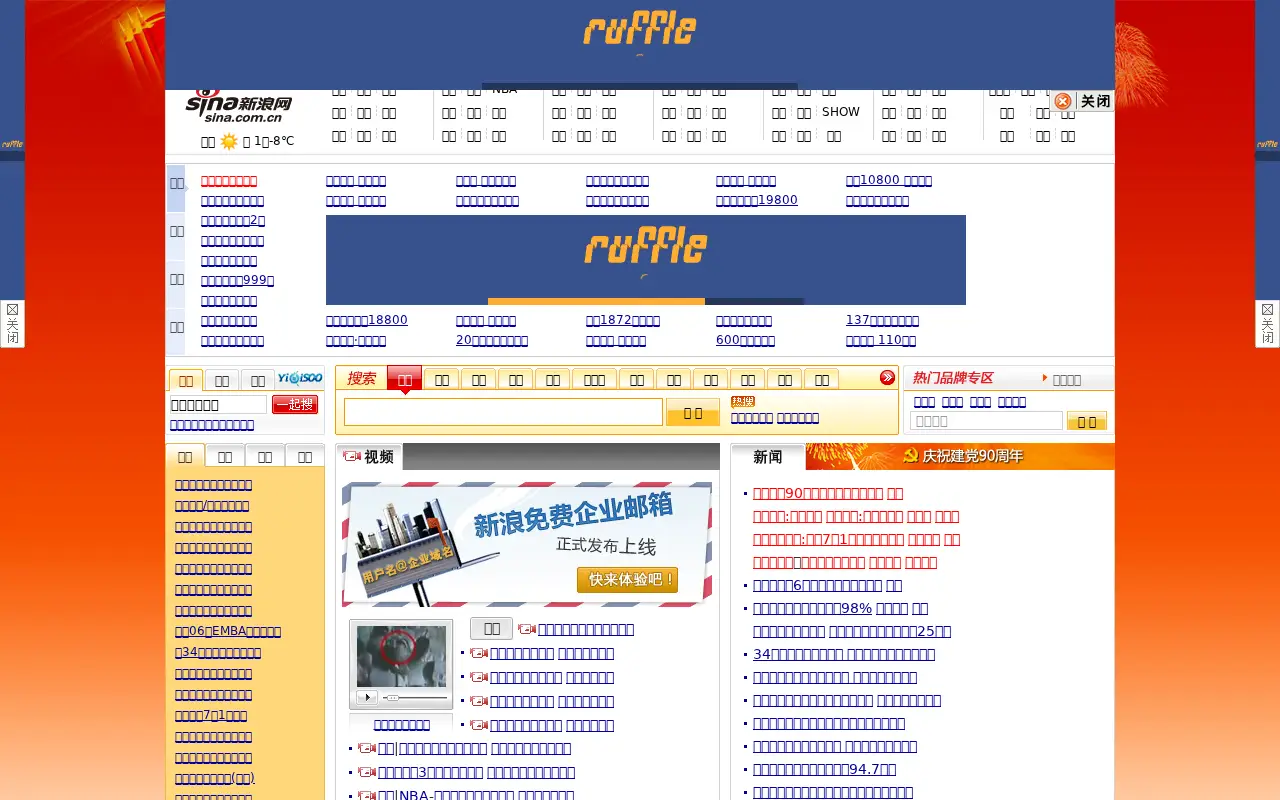Open the left list link containing 06 EMBA

click(x=228, y=631)
